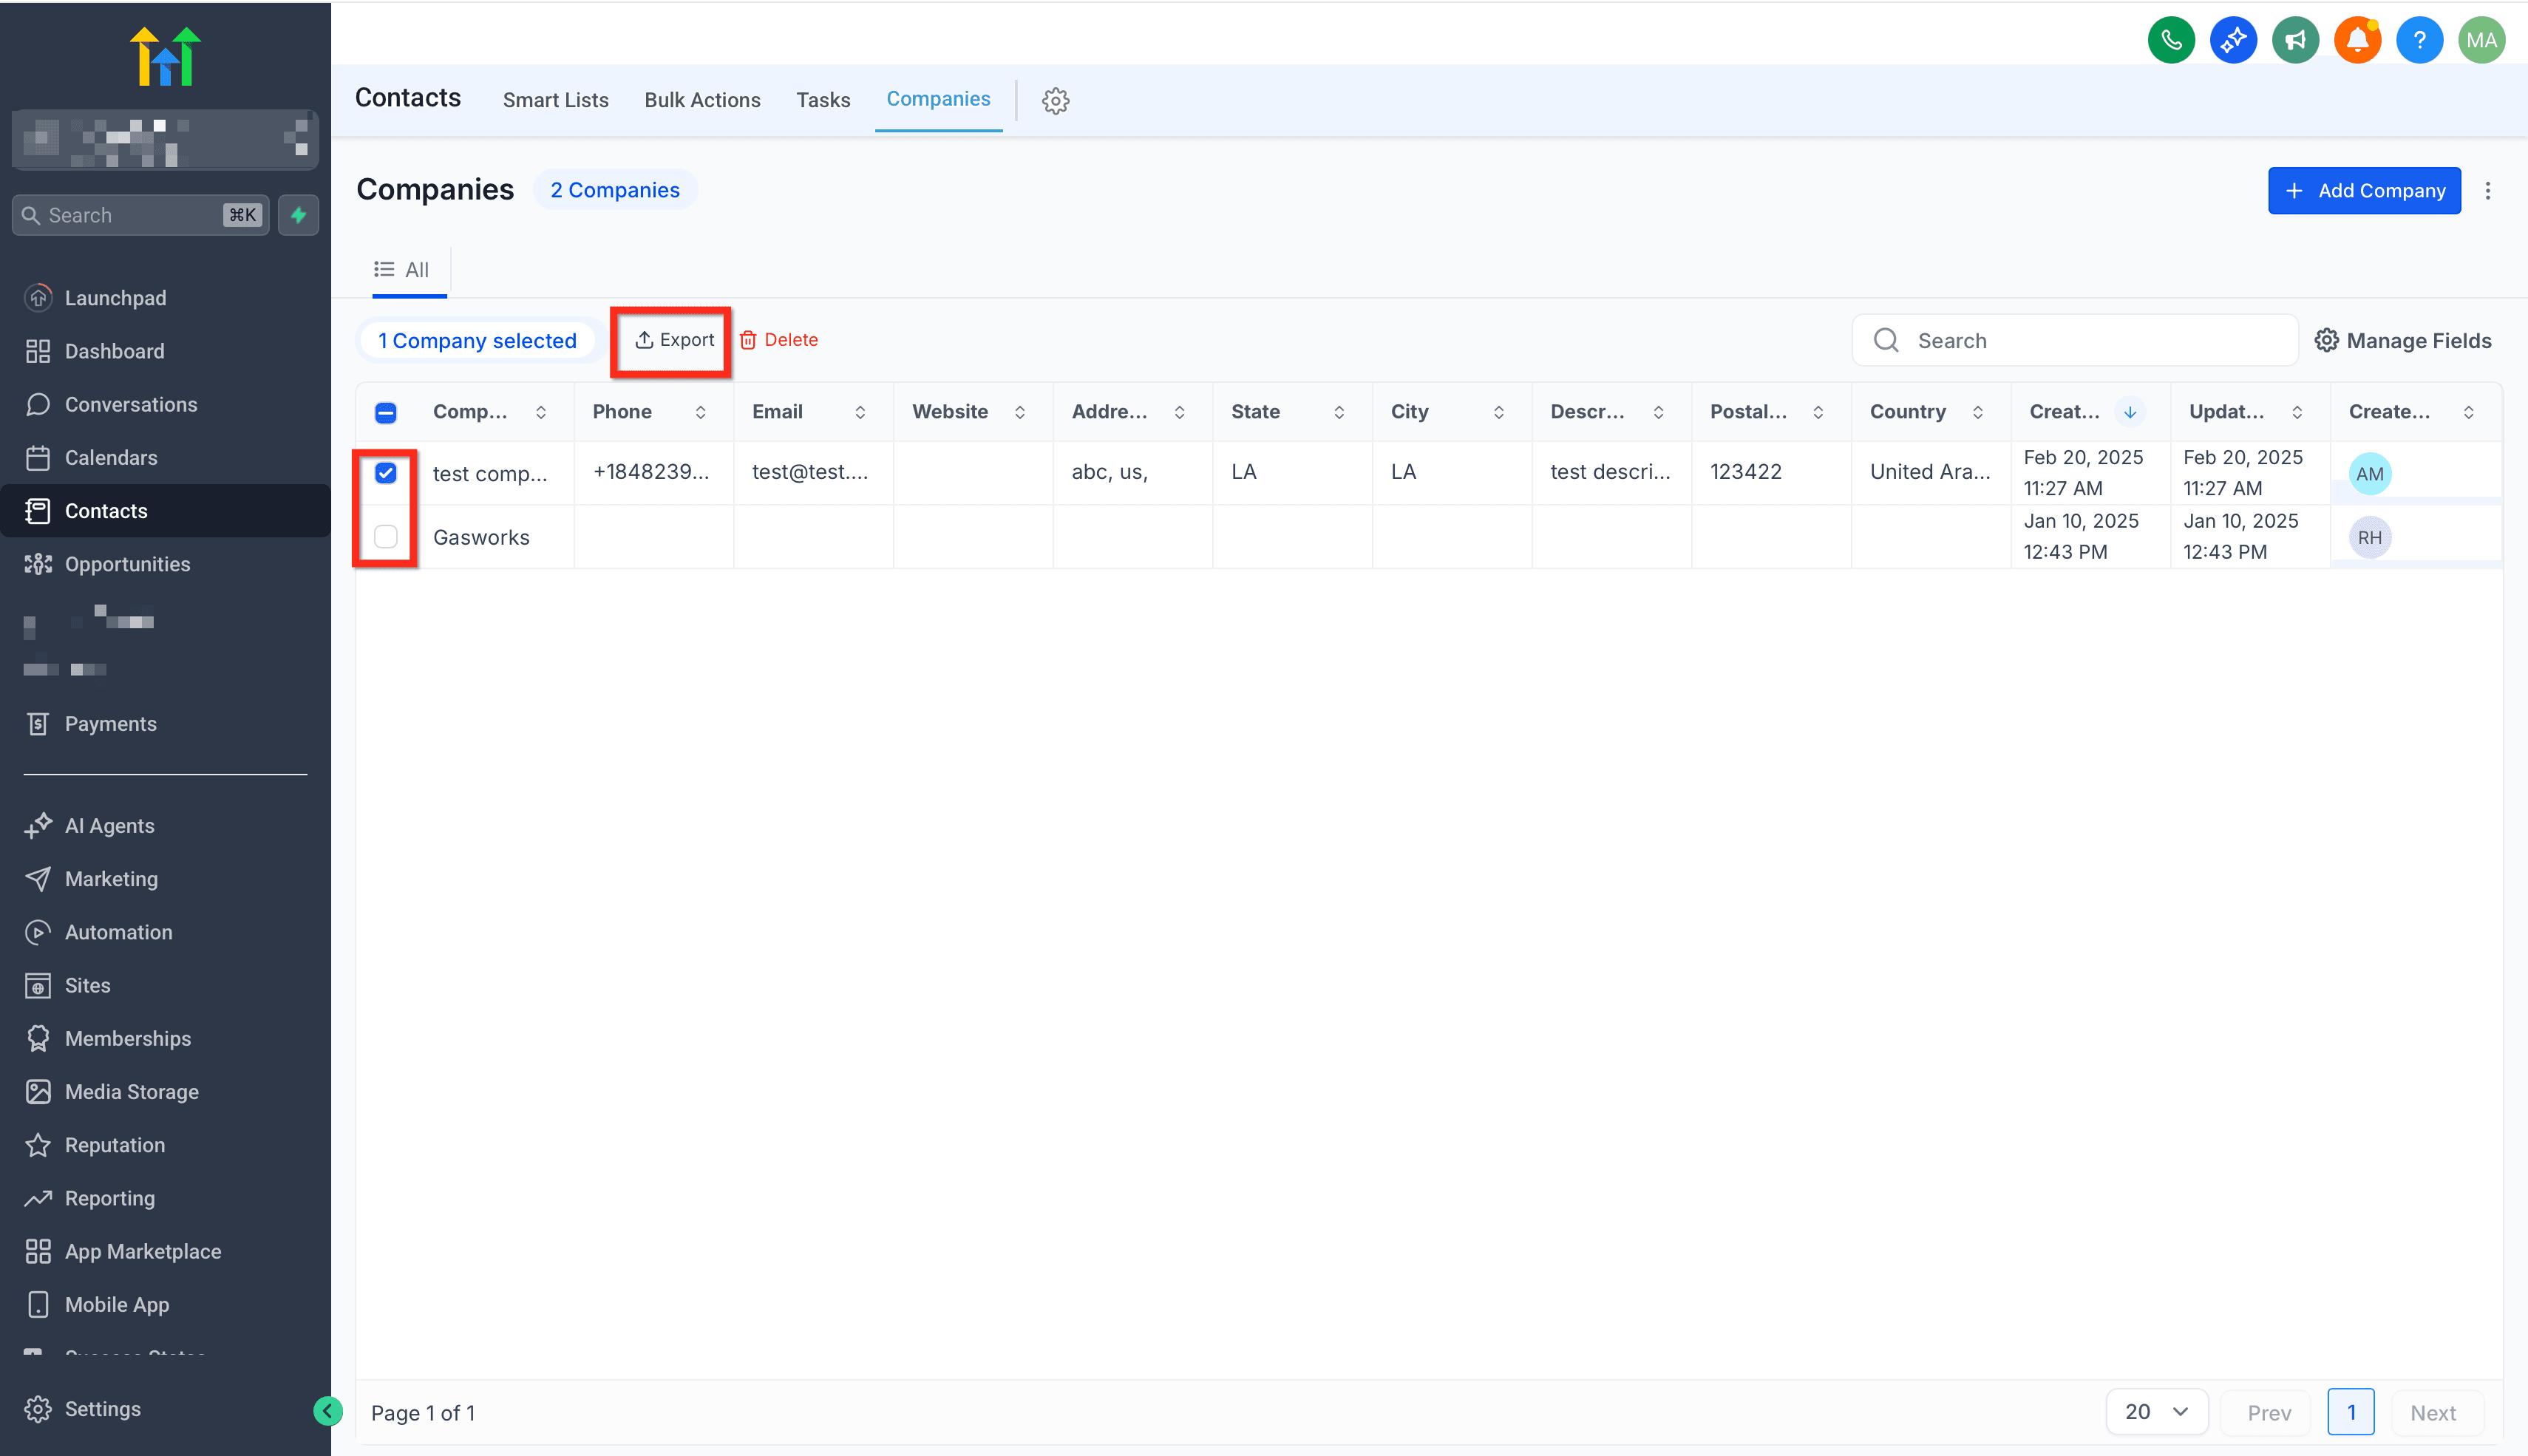Open the 20 per page dropdown
This screenshot has width=2528, height=1456.
tap(2157, 1412)
